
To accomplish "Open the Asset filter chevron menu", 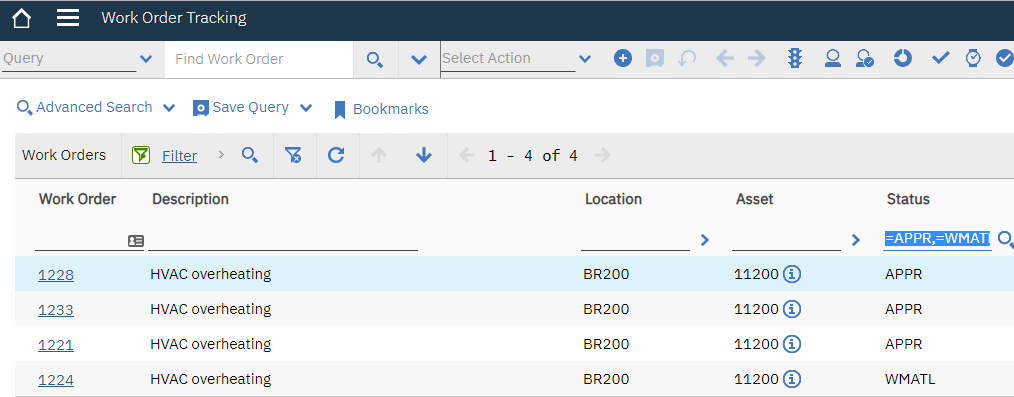I will pyautogui.click(x=856, y=240).
